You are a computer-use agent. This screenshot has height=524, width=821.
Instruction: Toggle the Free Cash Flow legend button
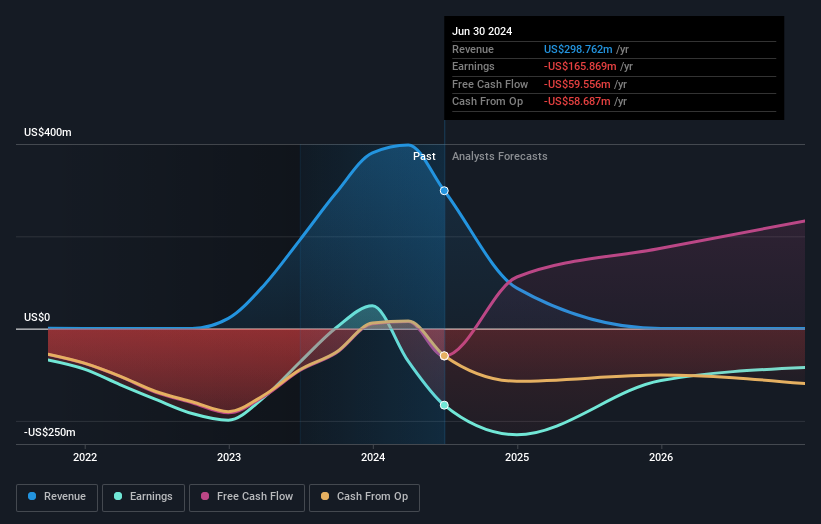(247, 497)
